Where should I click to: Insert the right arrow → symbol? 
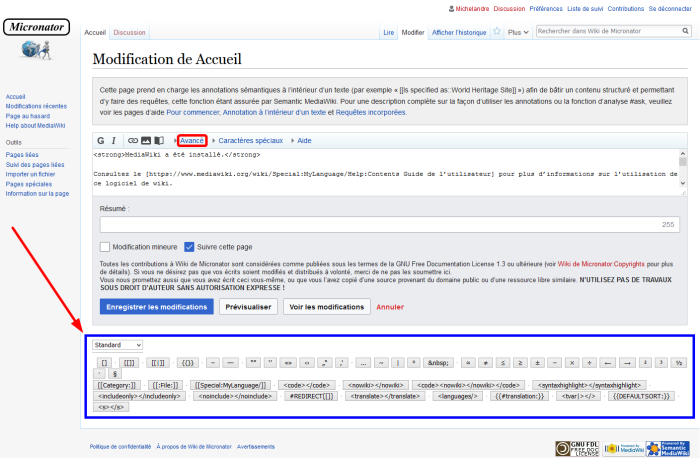627,363
